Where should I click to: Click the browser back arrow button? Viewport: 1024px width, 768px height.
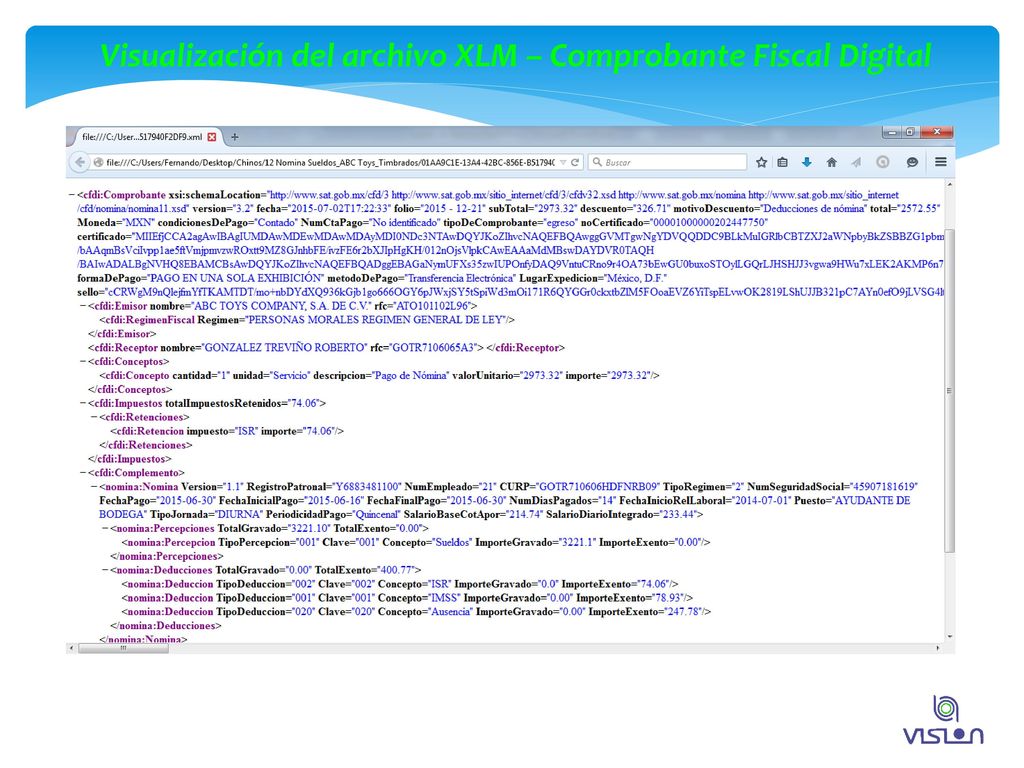[x=80, y=162]
